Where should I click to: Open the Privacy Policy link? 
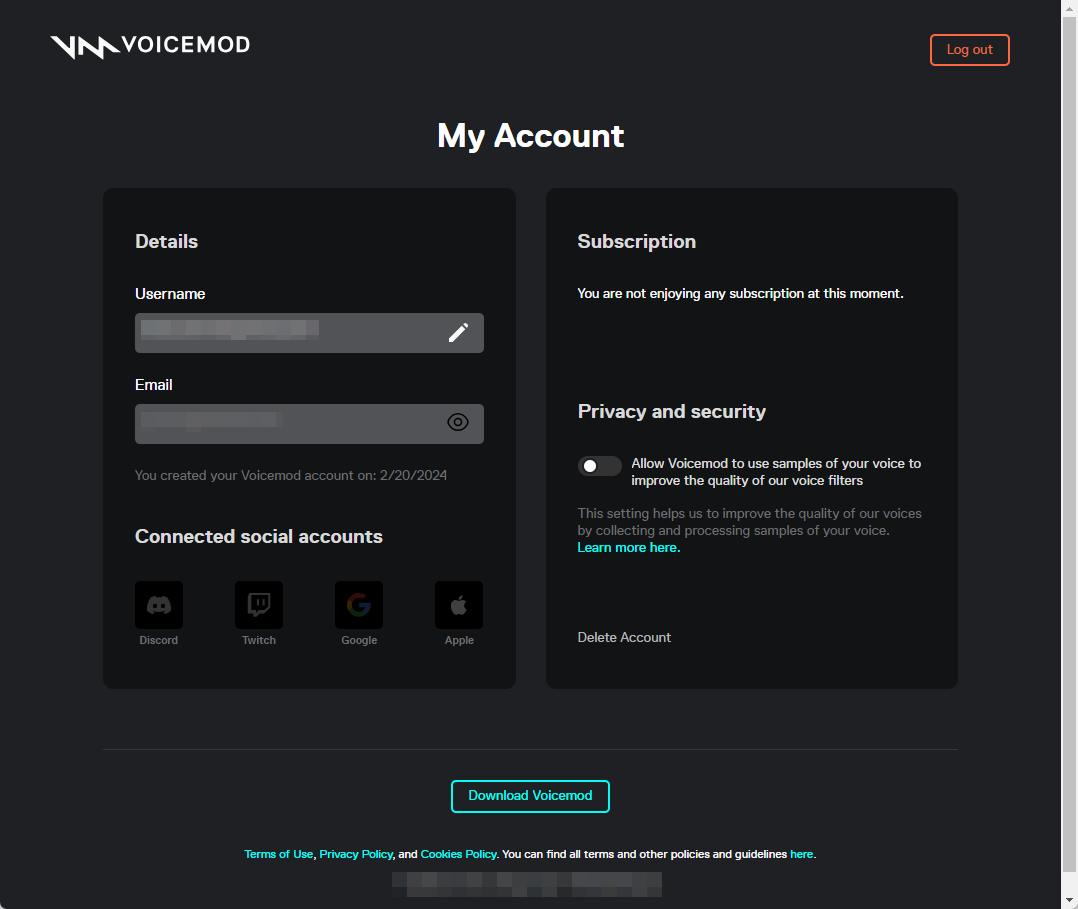[x=356, y=854]
